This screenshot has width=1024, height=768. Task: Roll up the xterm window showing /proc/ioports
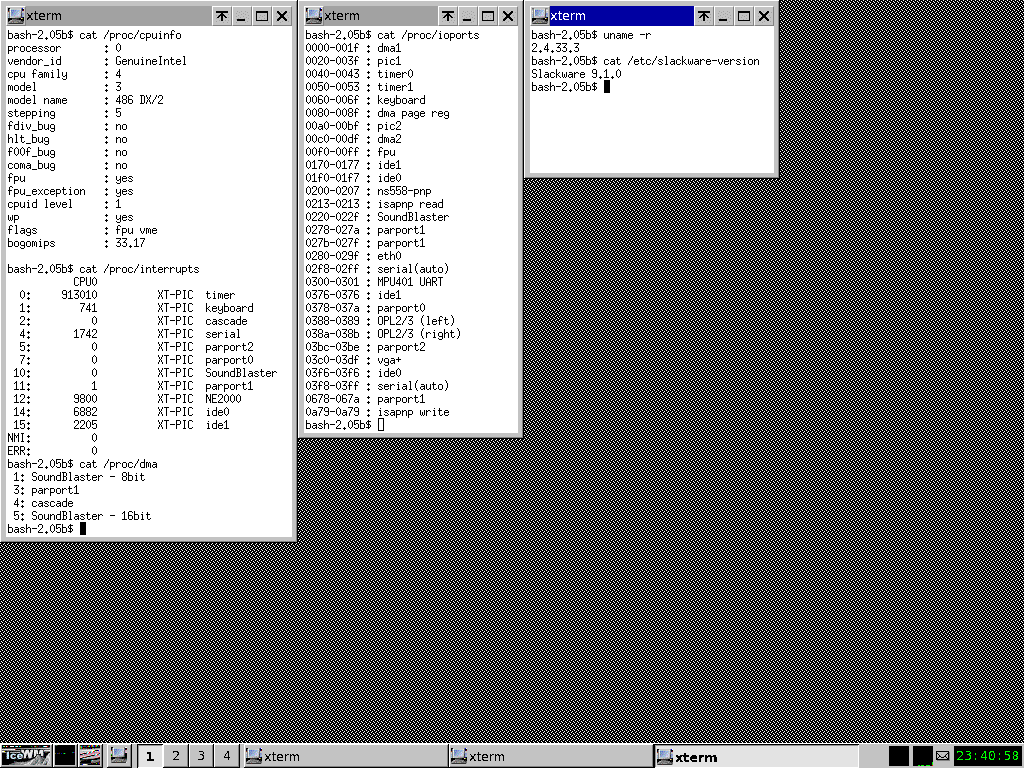click(x=448, y=16)
